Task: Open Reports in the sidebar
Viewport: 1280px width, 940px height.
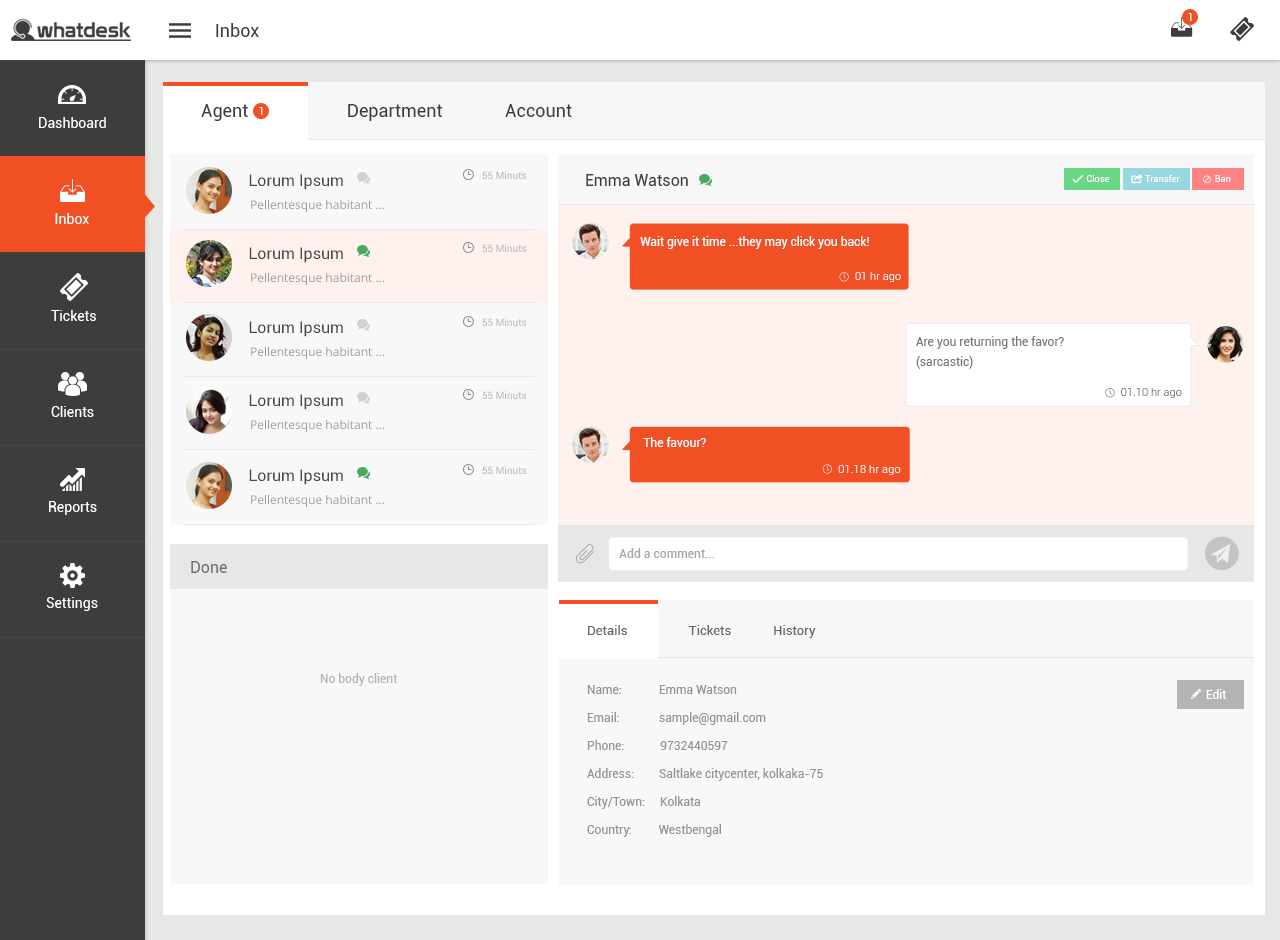Action: [x=72, y=492]
